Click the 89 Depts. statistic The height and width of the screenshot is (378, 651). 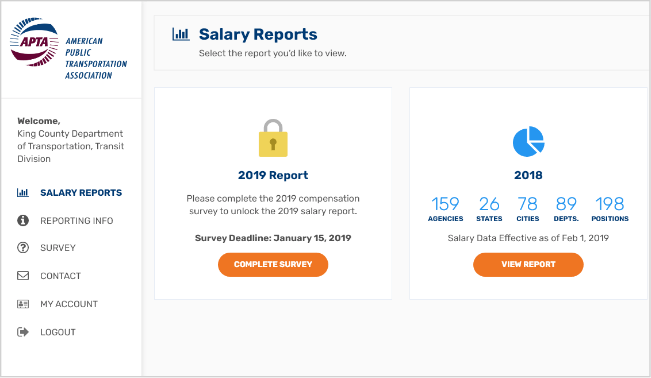click(x=566, y=209)
